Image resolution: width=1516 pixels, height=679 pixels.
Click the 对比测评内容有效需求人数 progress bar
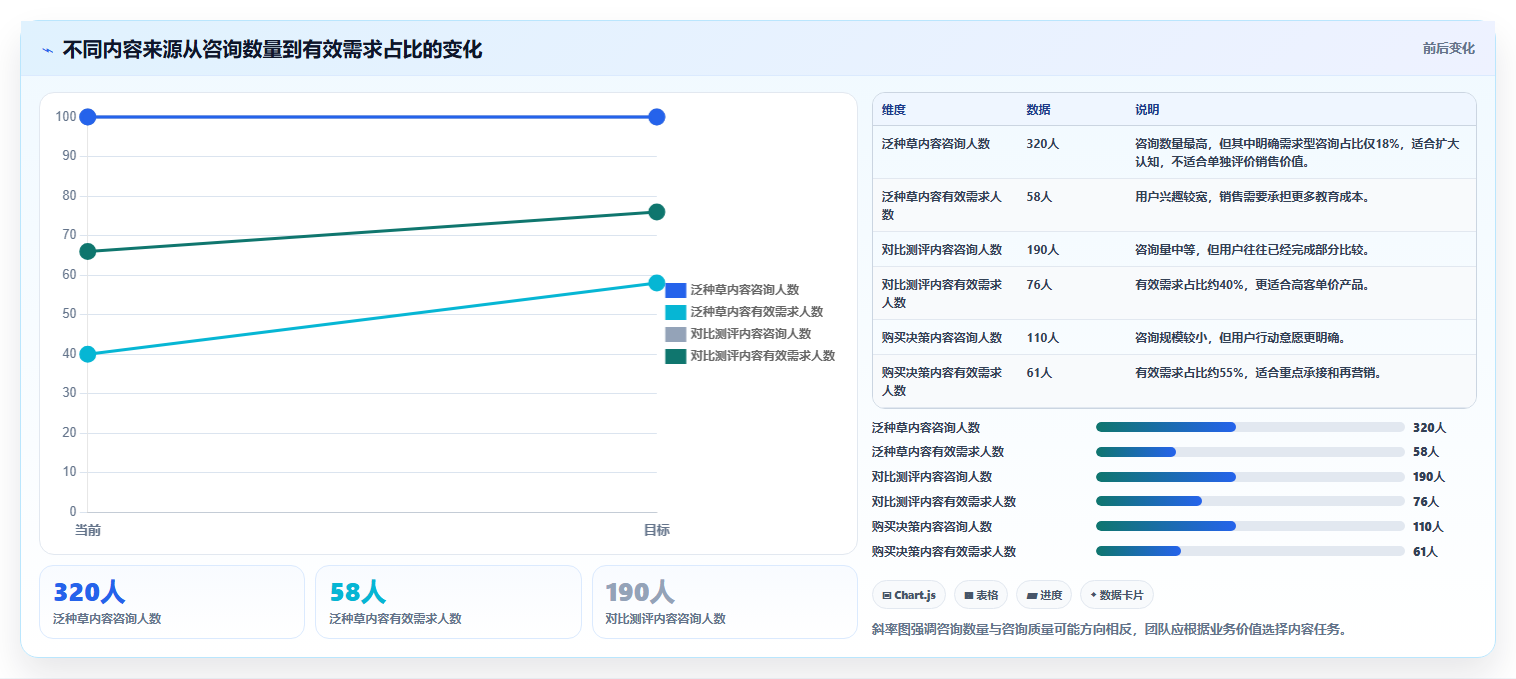tap(1250, 501)
